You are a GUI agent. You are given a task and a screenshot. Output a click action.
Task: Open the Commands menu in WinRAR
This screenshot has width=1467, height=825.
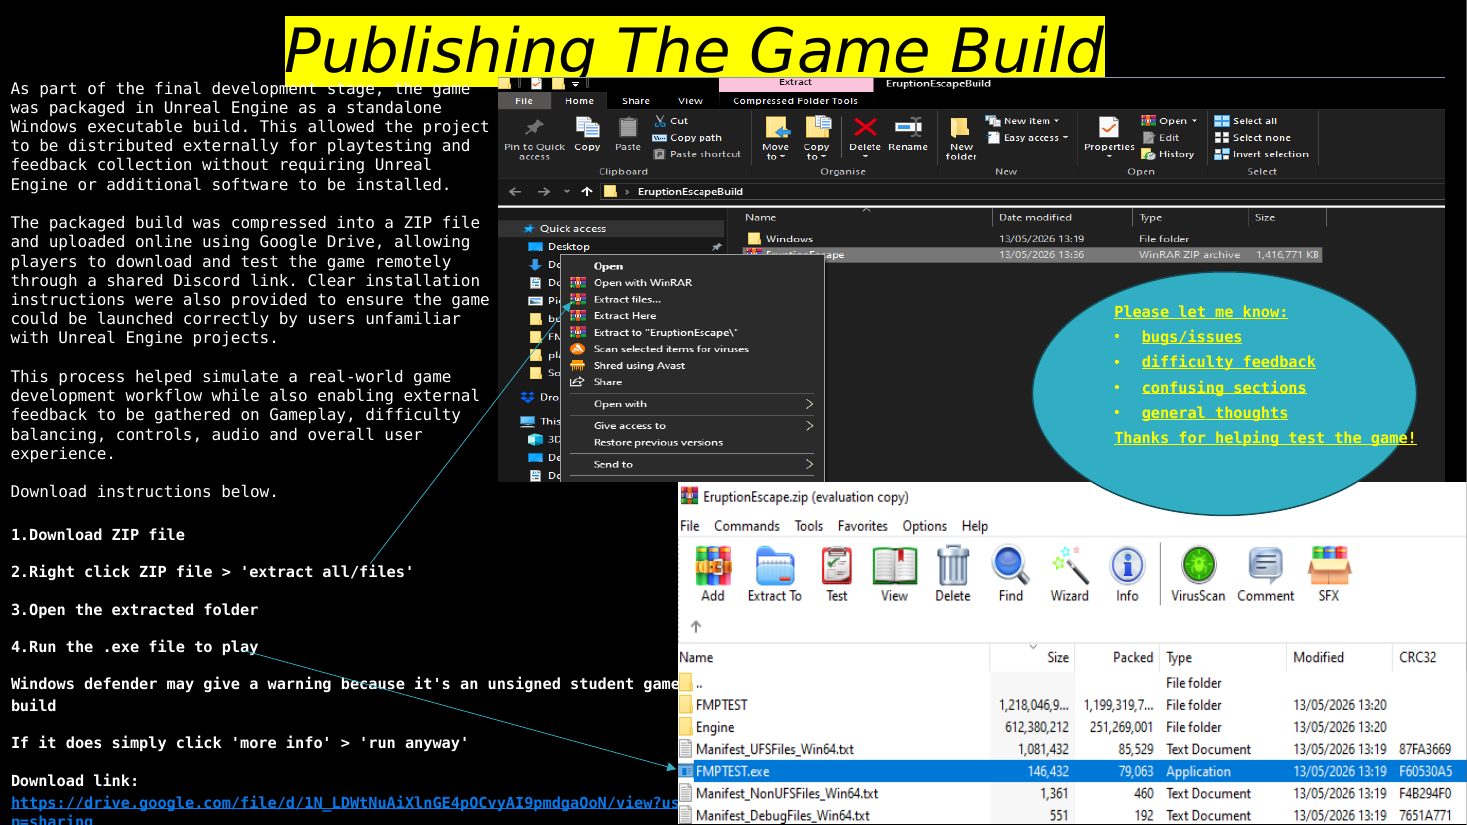pos(746,526)
